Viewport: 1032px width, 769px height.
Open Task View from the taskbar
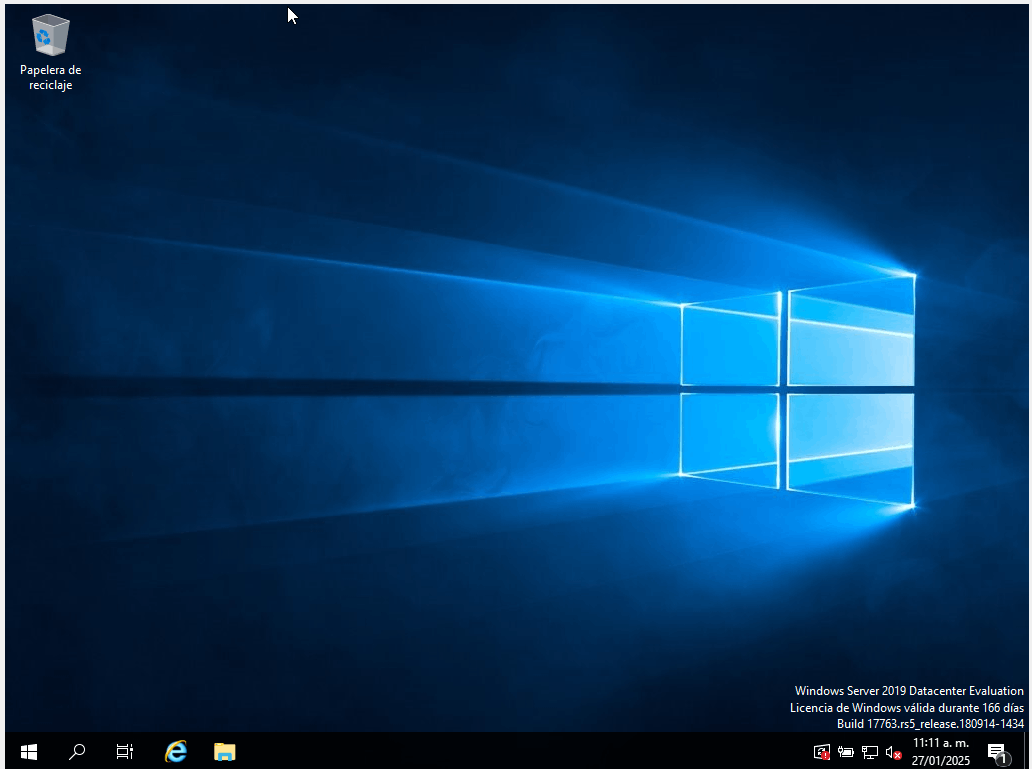[124, 751]
